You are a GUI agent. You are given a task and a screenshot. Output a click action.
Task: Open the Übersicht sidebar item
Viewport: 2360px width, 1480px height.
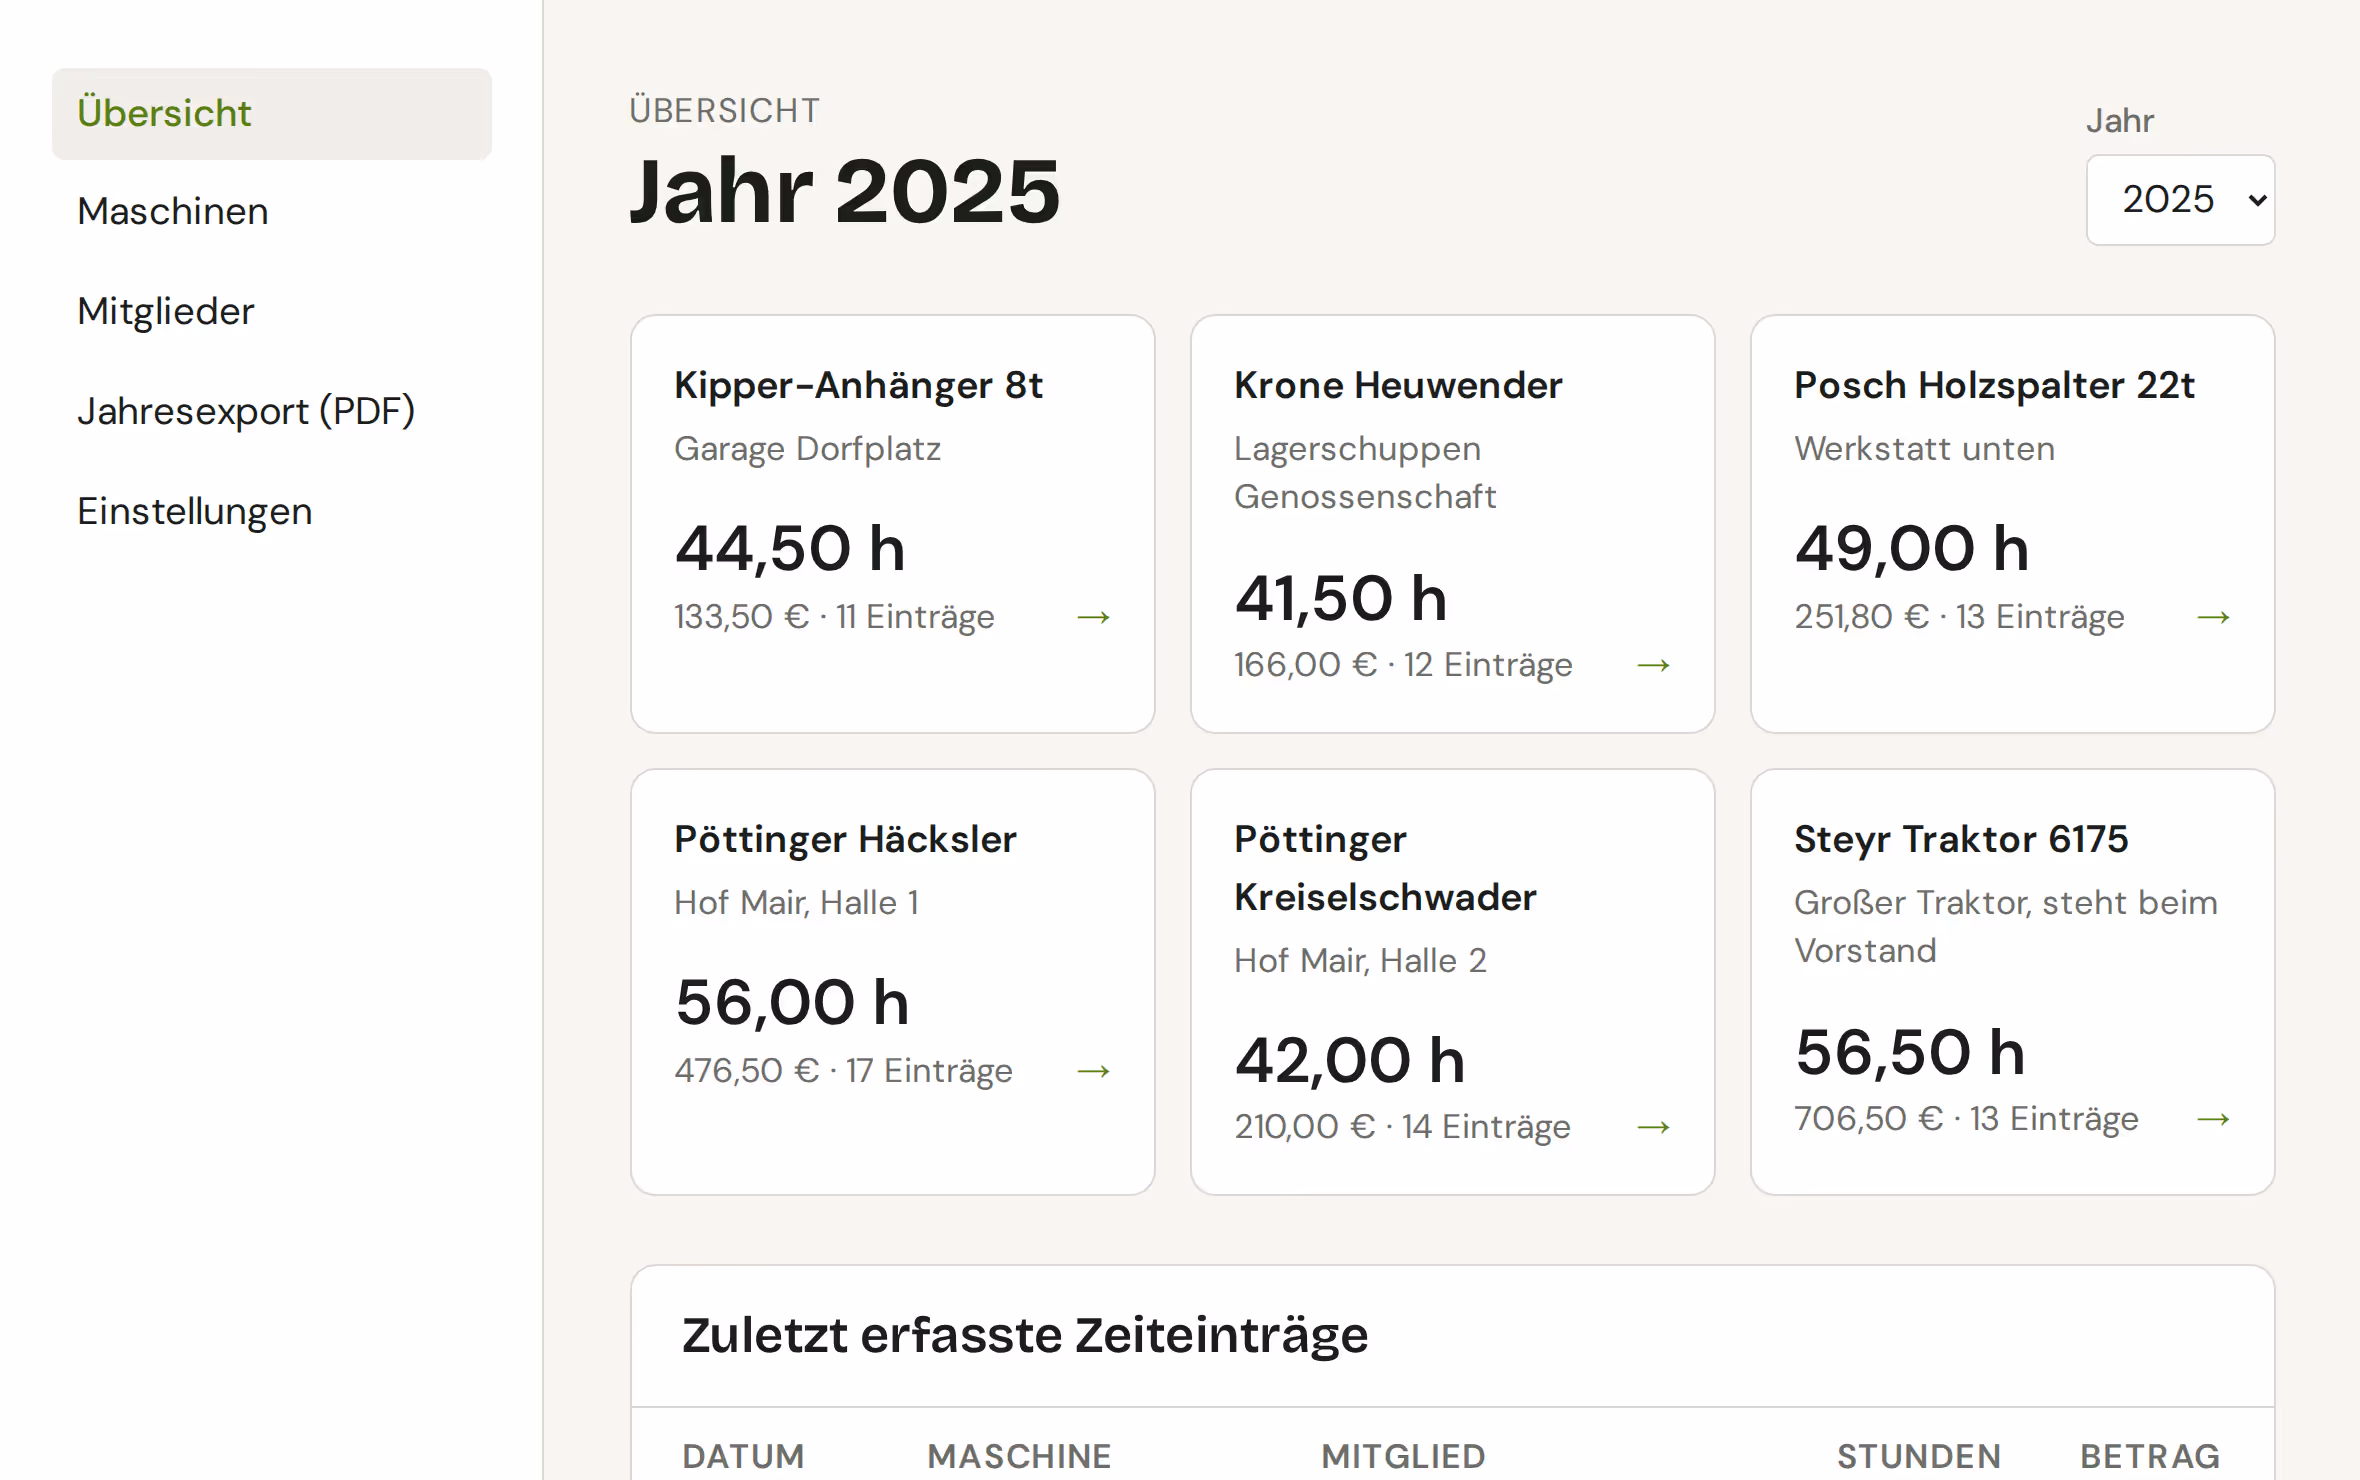[x=271, y=114]
